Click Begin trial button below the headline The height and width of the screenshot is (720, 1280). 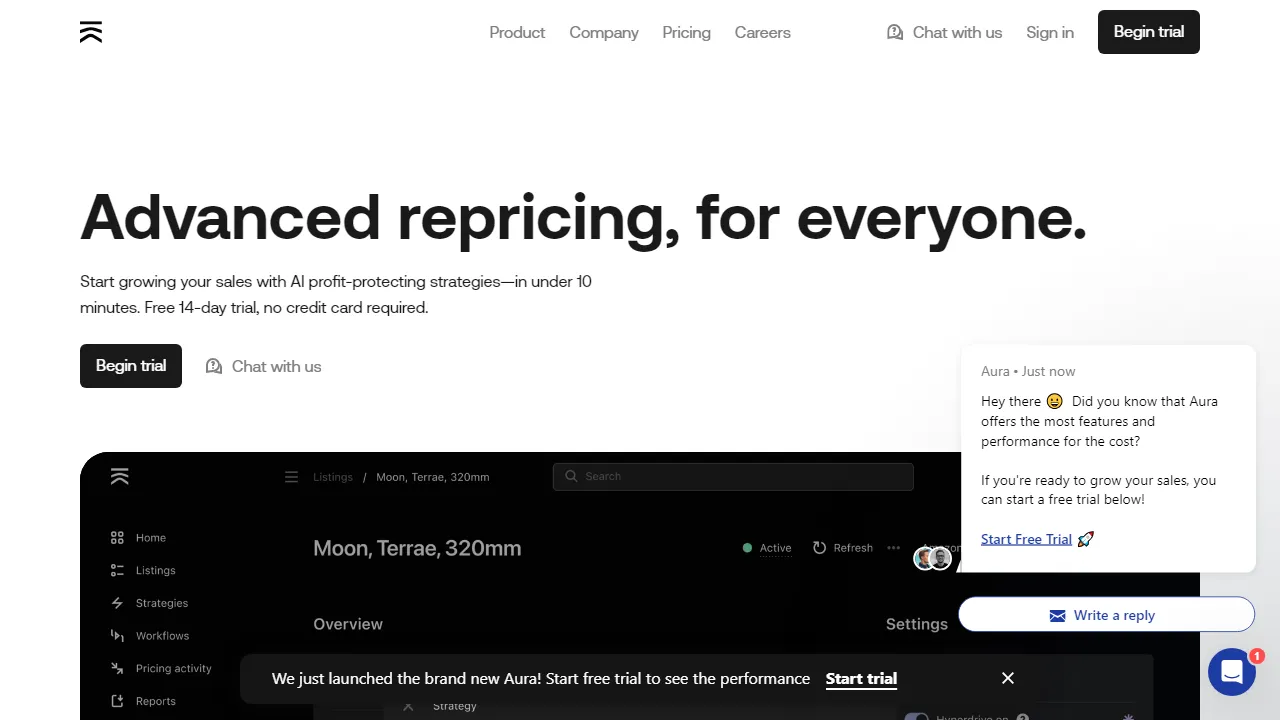point(131,366)
